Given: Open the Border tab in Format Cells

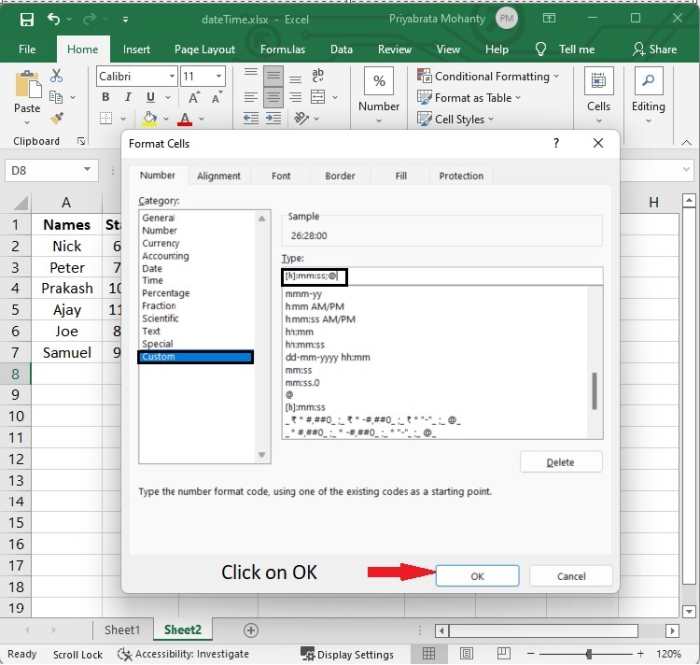Looking at the screenshot, I should coord(340,176).
